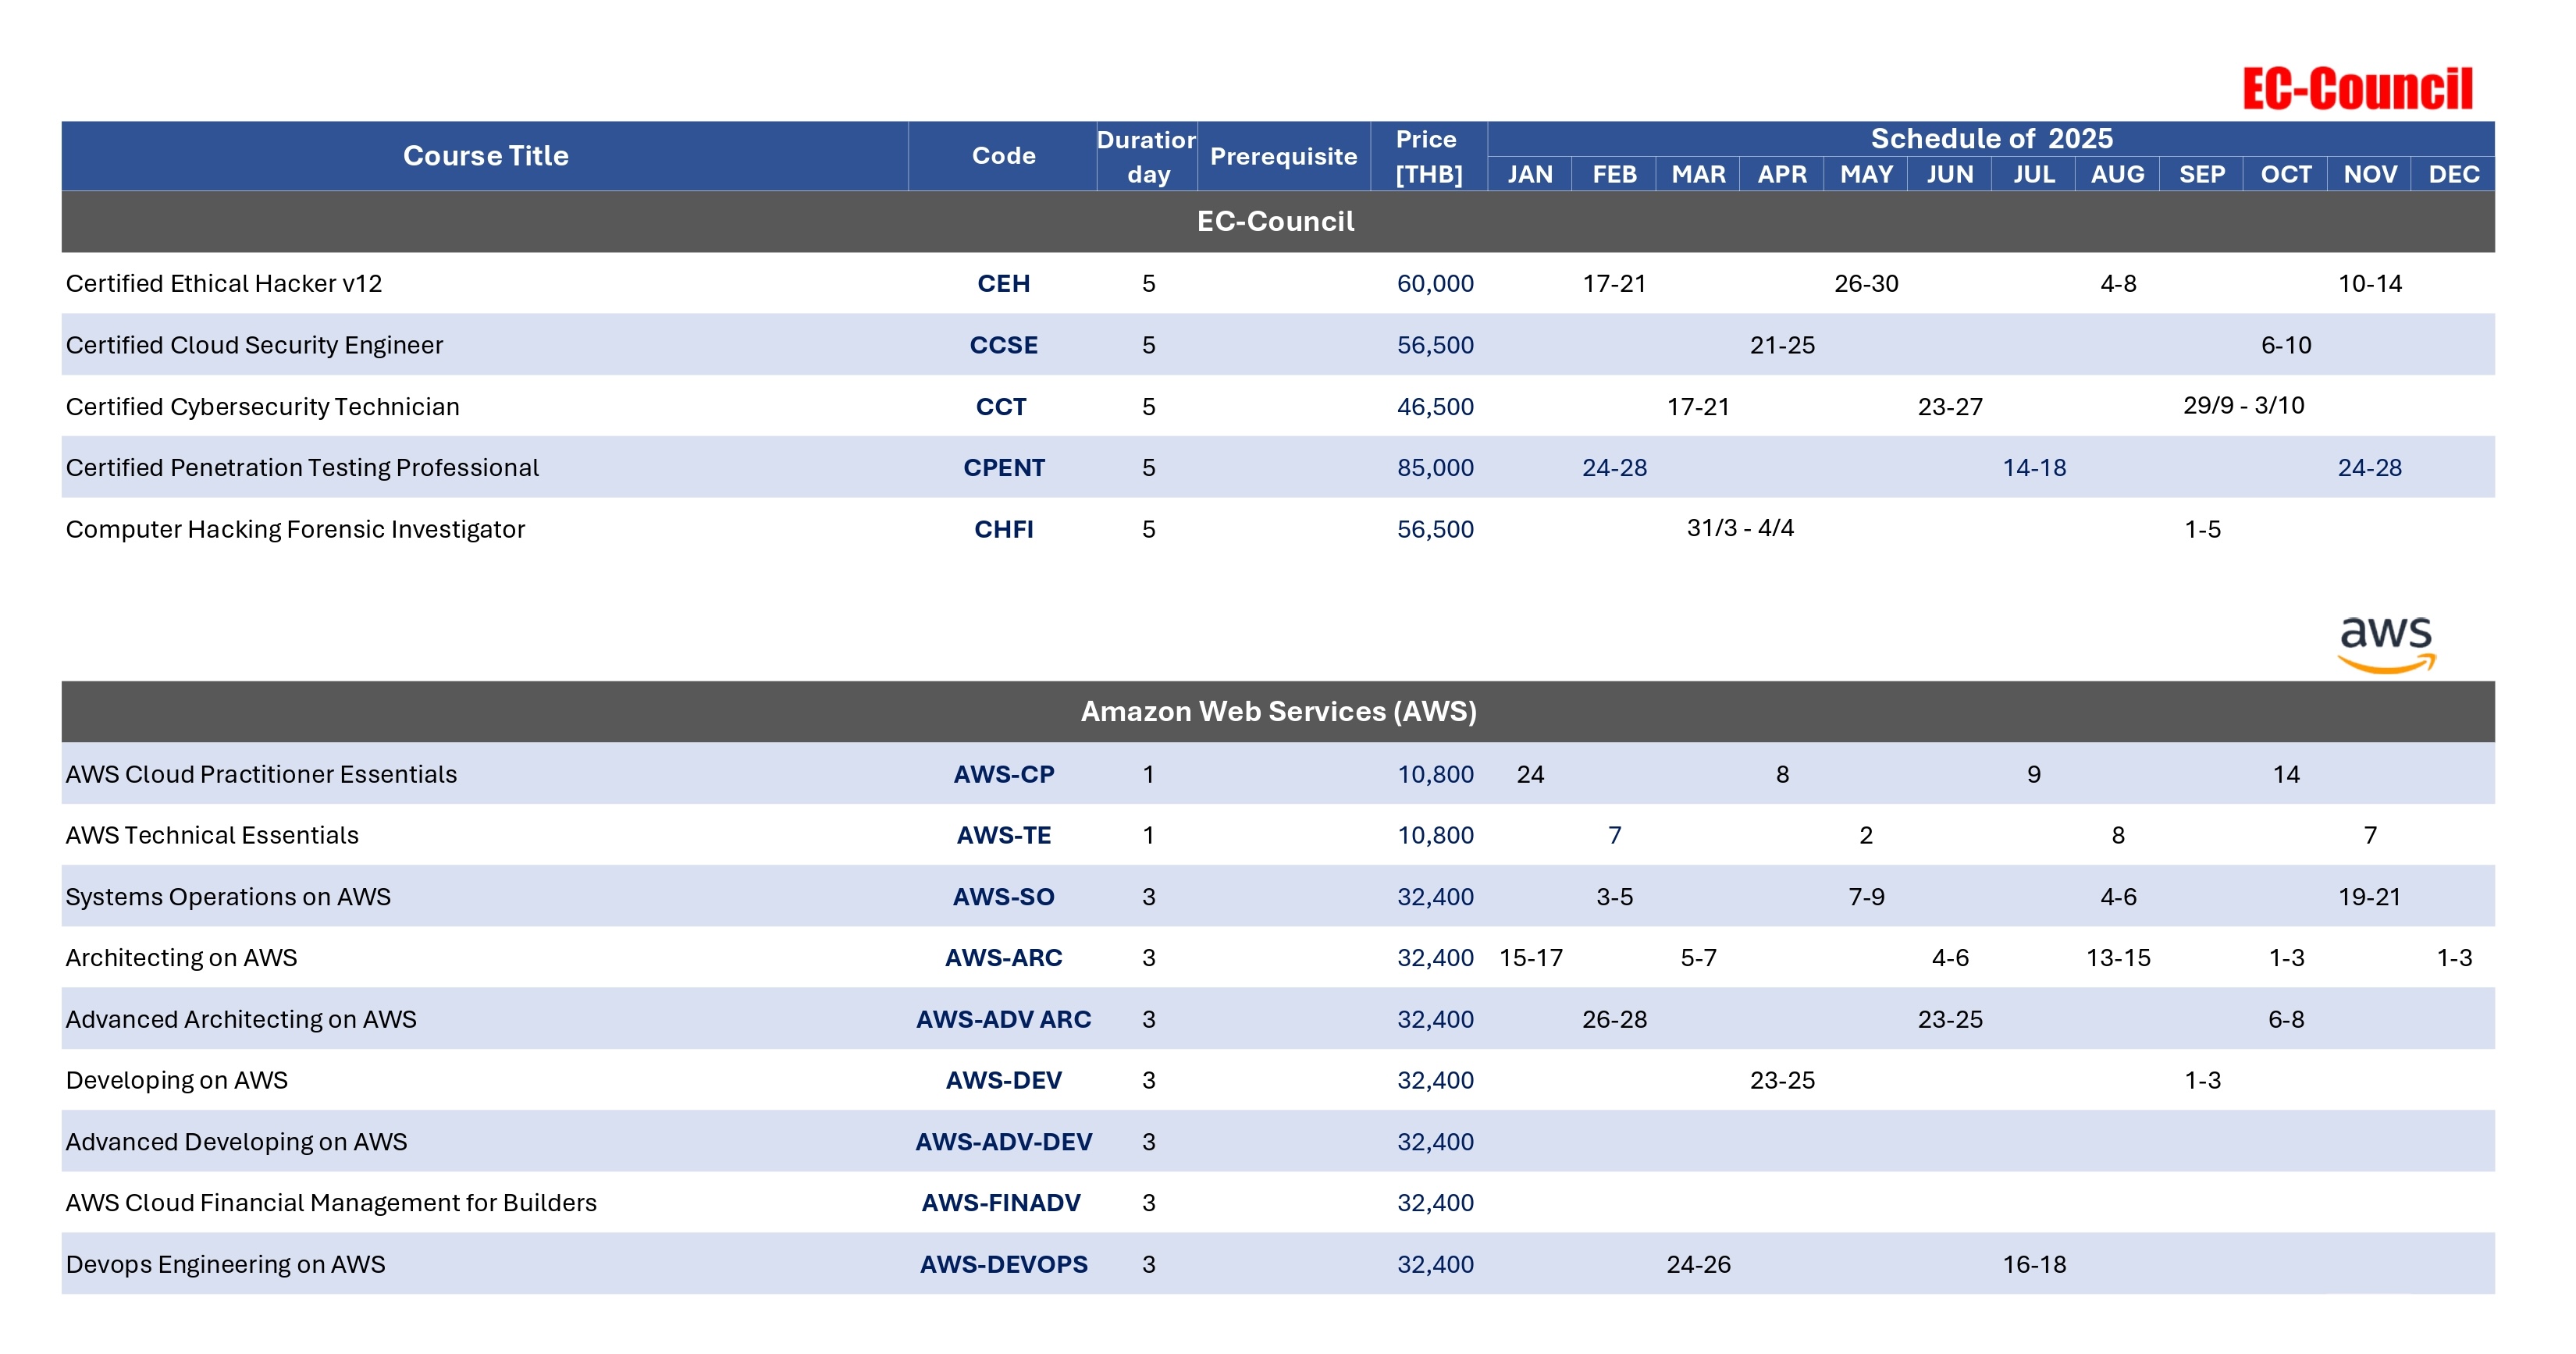
Task: Click the AWS-SO 19-21 November date
Action: point(2370,897)
